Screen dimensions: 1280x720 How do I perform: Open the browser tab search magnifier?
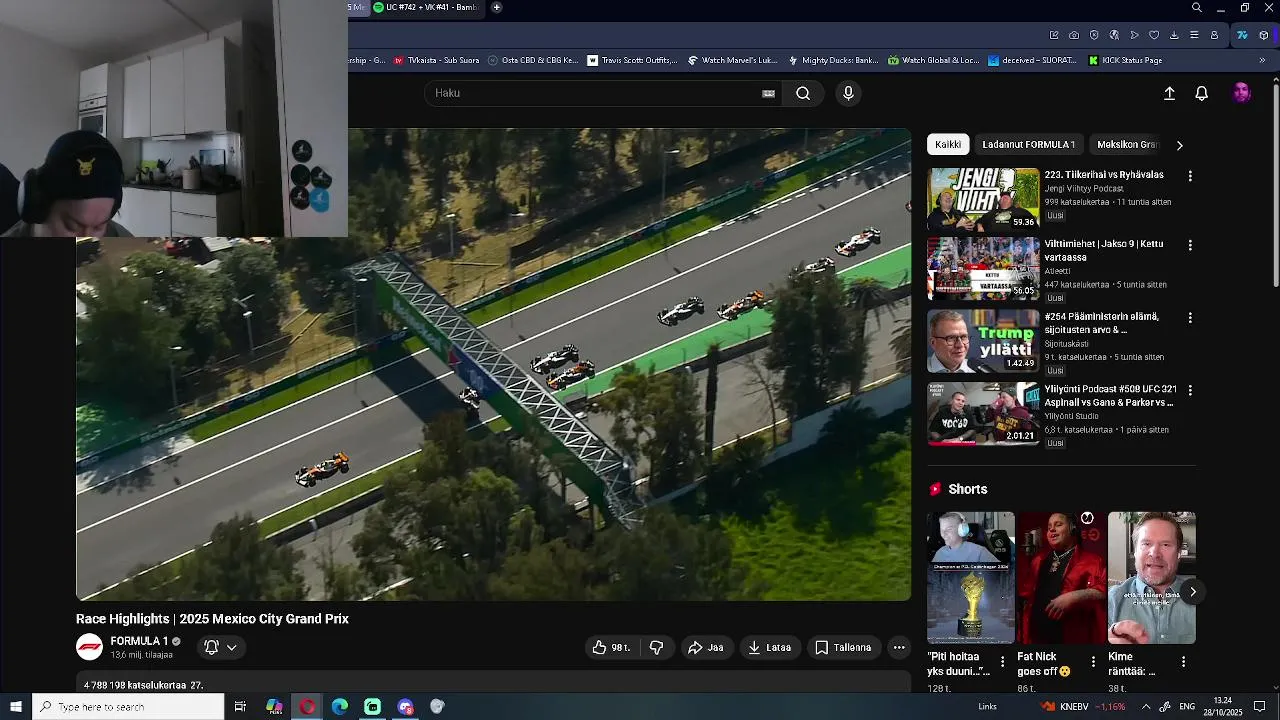point(1197,8)
